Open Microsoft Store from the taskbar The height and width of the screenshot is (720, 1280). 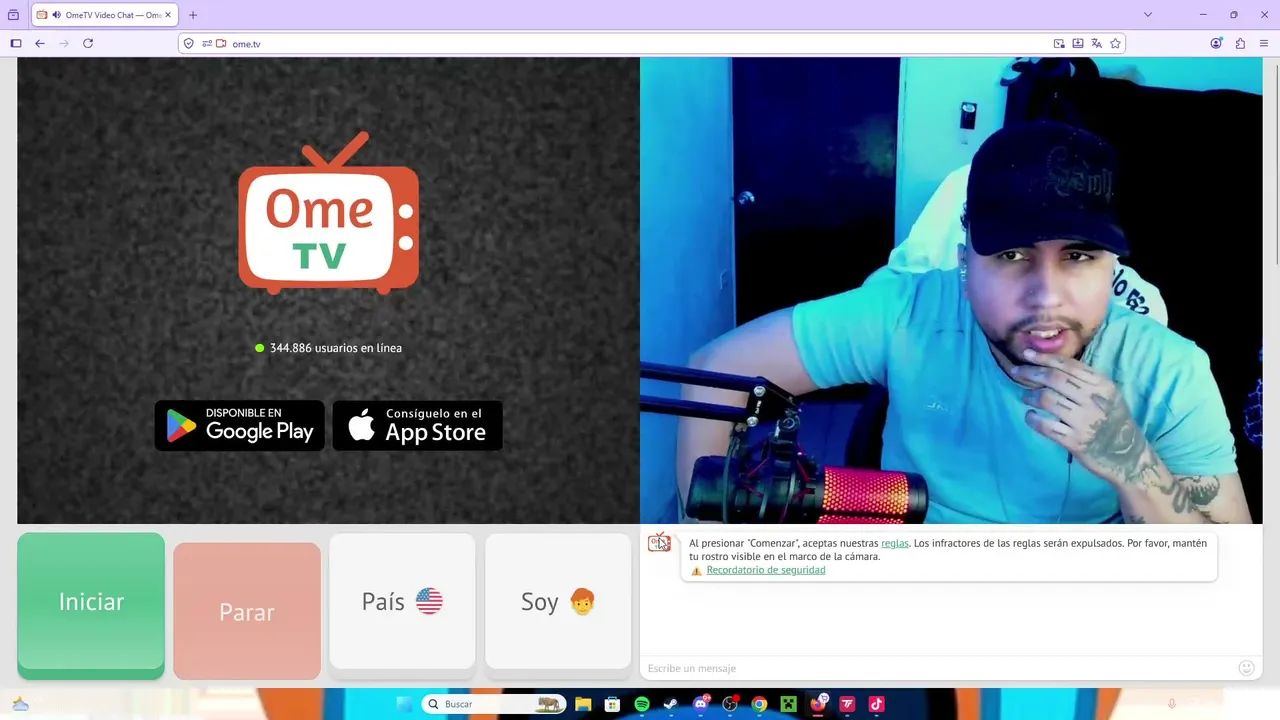[x=612, y=704]
